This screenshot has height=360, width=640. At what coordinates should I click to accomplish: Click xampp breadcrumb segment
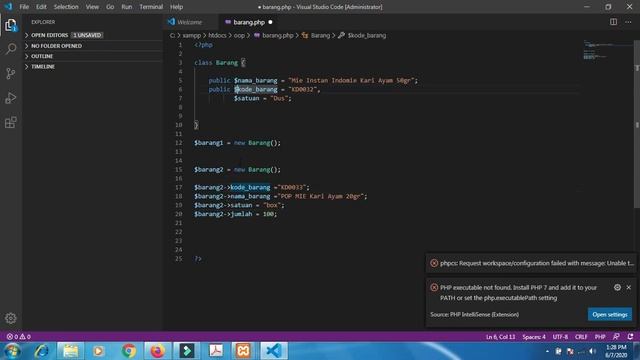click(x=191, y=36)
